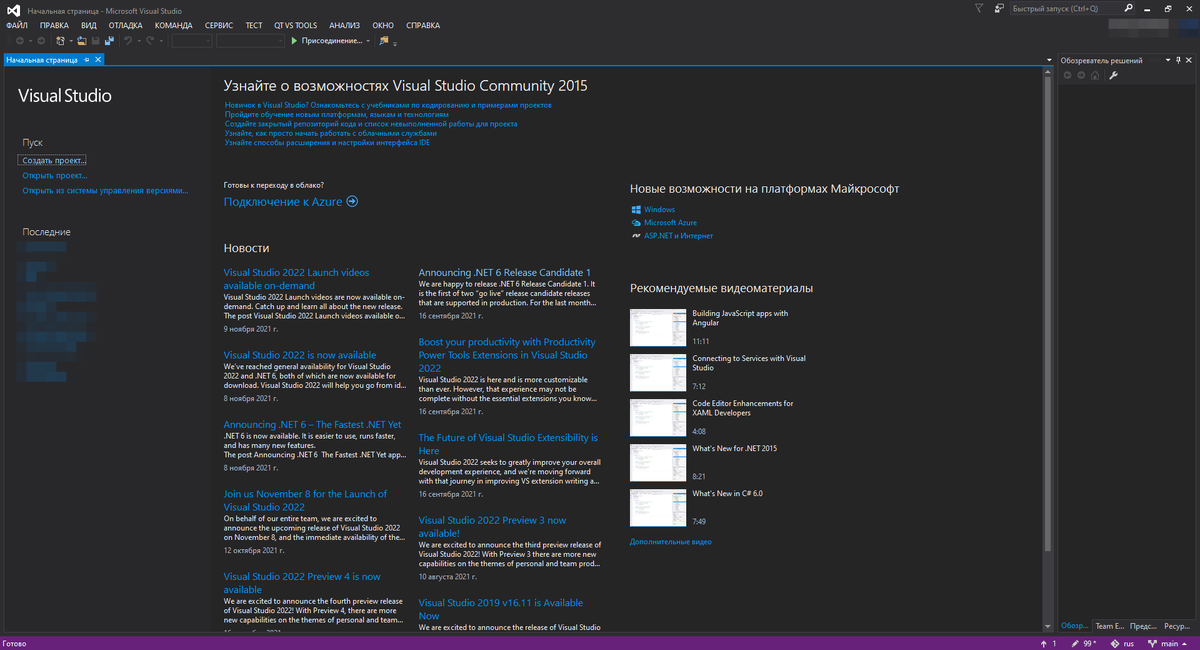
Task: Click the Solution Explorer Back icon
Action: [x=1067, y=75]
